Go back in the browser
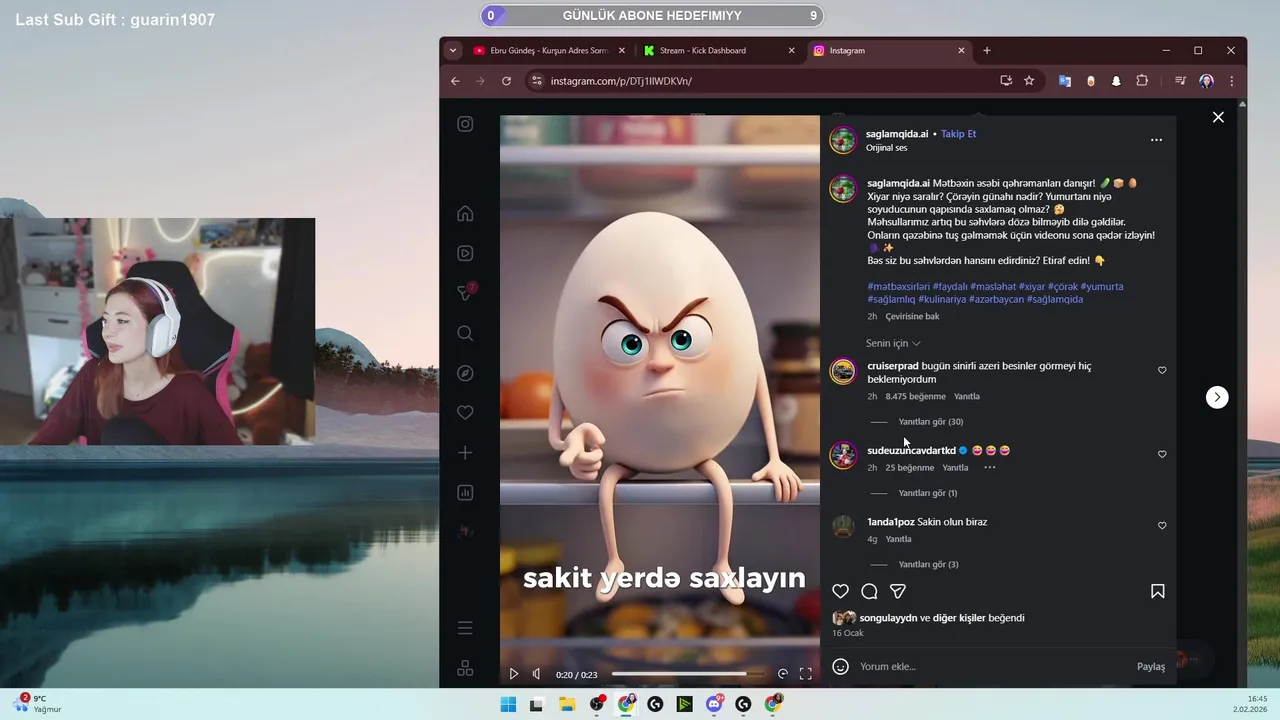The width and height of the screenshot is (1280, 720). click(x=455, y=81)
